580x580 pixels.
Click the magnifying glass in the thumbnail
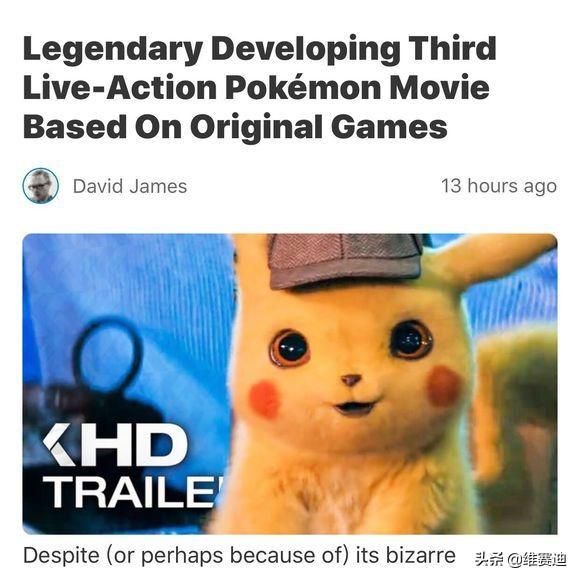tap(107, 356)
